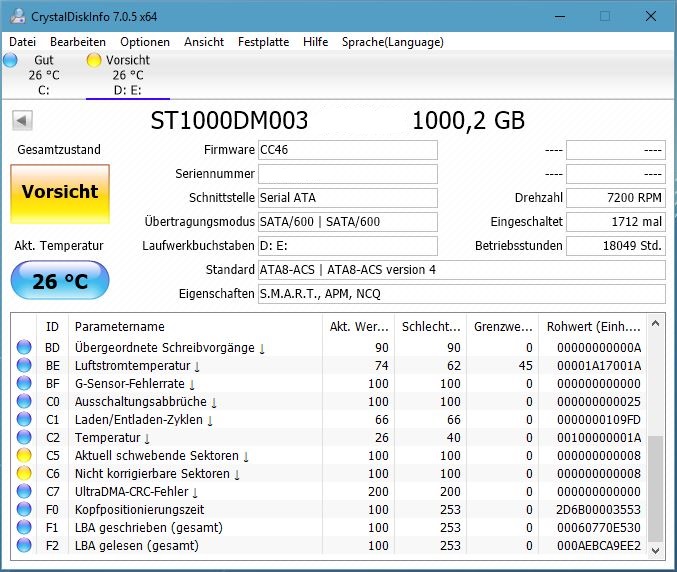Click blue status dot for Kopfpositionierungszeit
This screenshot has width=677, height=572.
pyautogui.click(x=24, y=509)
